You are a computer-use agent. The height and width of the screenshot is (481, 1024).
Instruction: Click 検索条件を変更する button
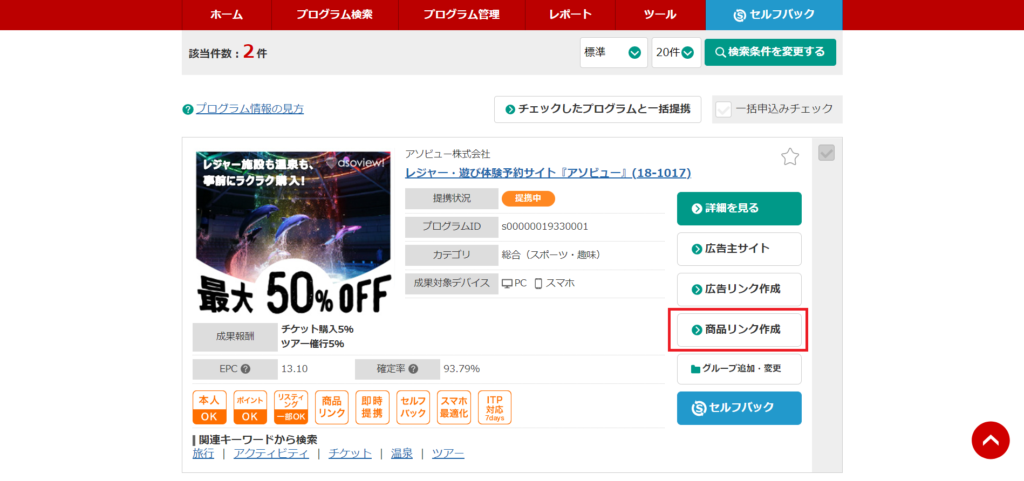[770, 52]
